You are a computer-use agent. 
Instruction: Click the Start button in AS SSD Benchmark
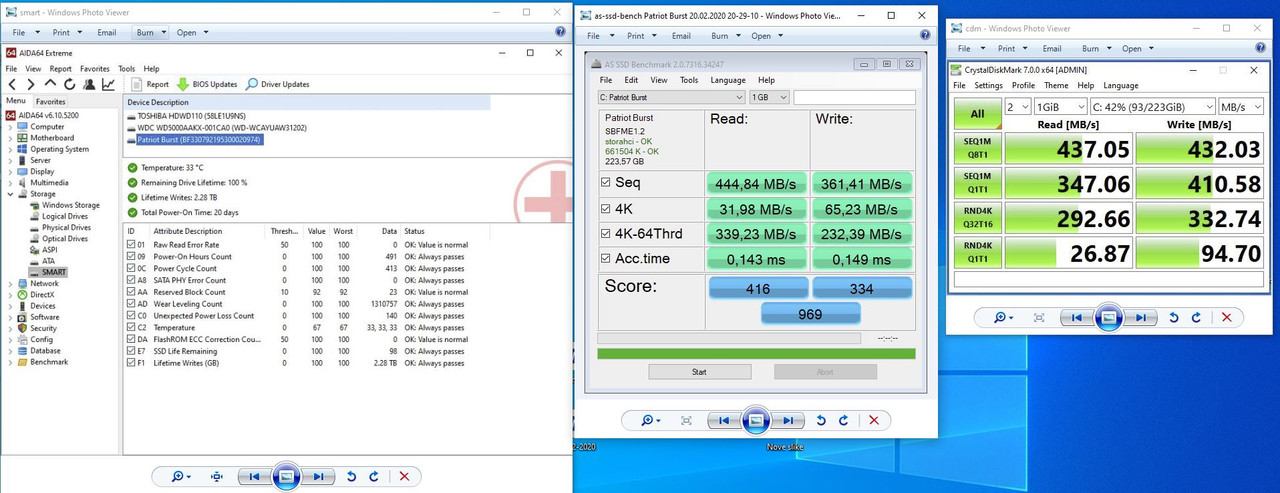pyautogui.click(x=699, y=371)
